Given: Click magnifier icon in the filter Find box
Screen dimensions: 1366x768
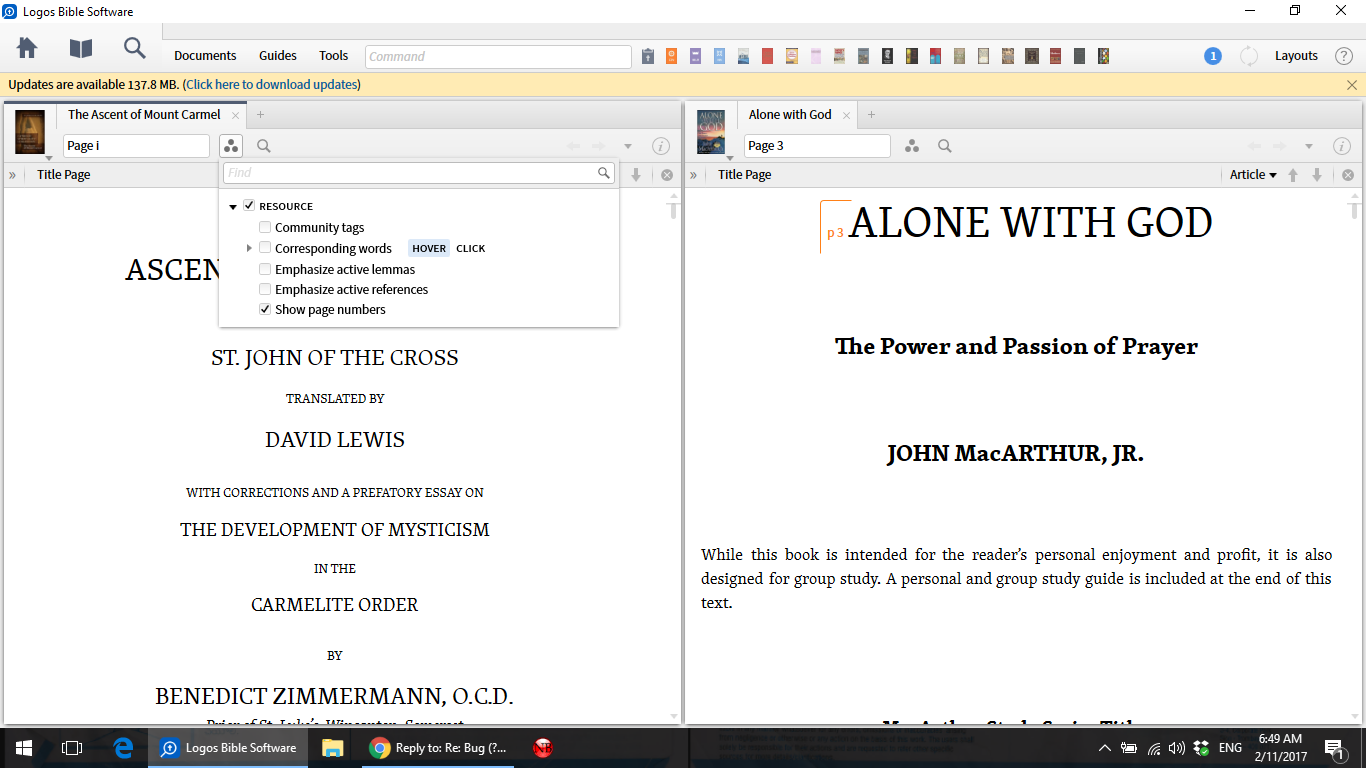Looking at the screenshot, I should click(604, 173).
